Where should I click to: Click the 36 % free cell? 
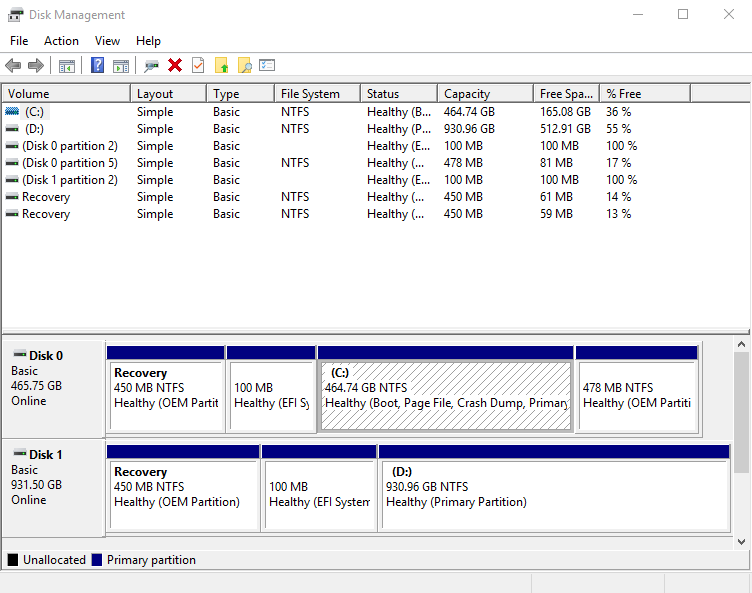coord(619,112)
